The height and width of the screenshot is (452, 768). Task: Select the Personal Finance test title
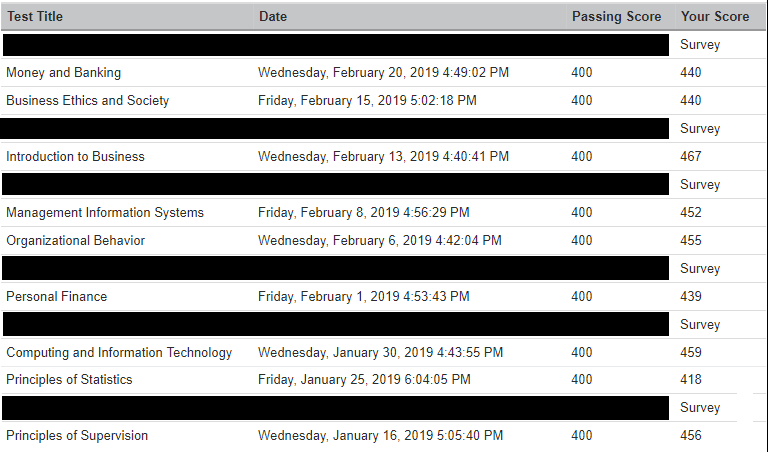[56, 296]
